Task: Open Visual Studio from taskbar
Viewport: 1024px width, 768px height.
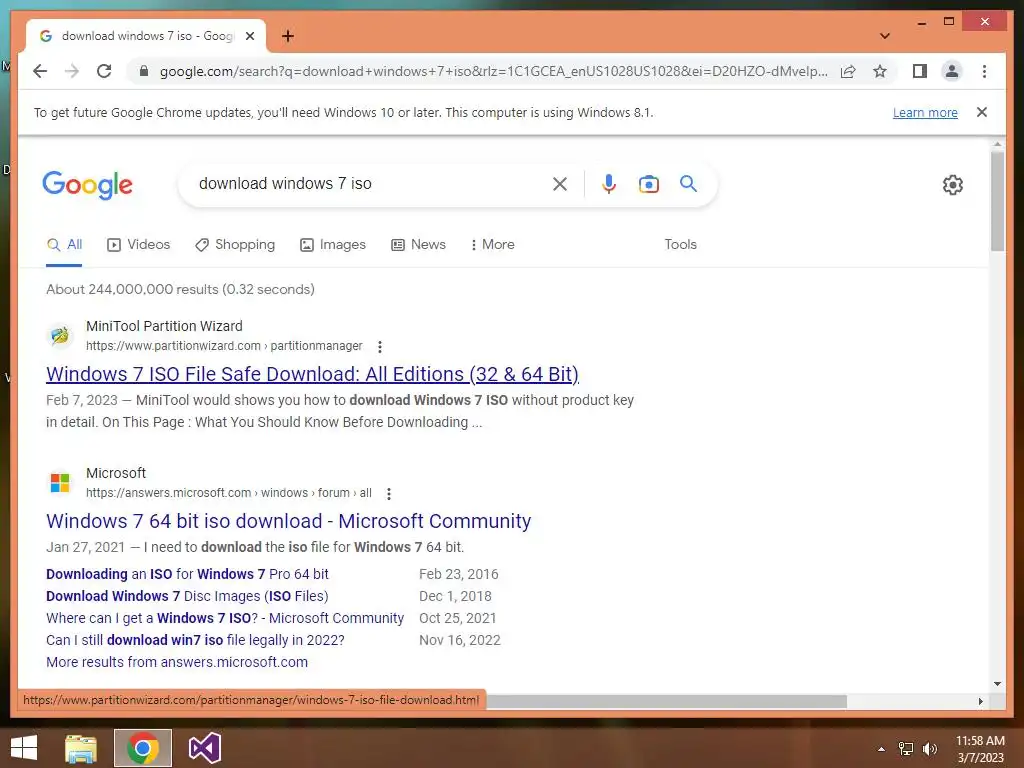Action: click(205, 748)
